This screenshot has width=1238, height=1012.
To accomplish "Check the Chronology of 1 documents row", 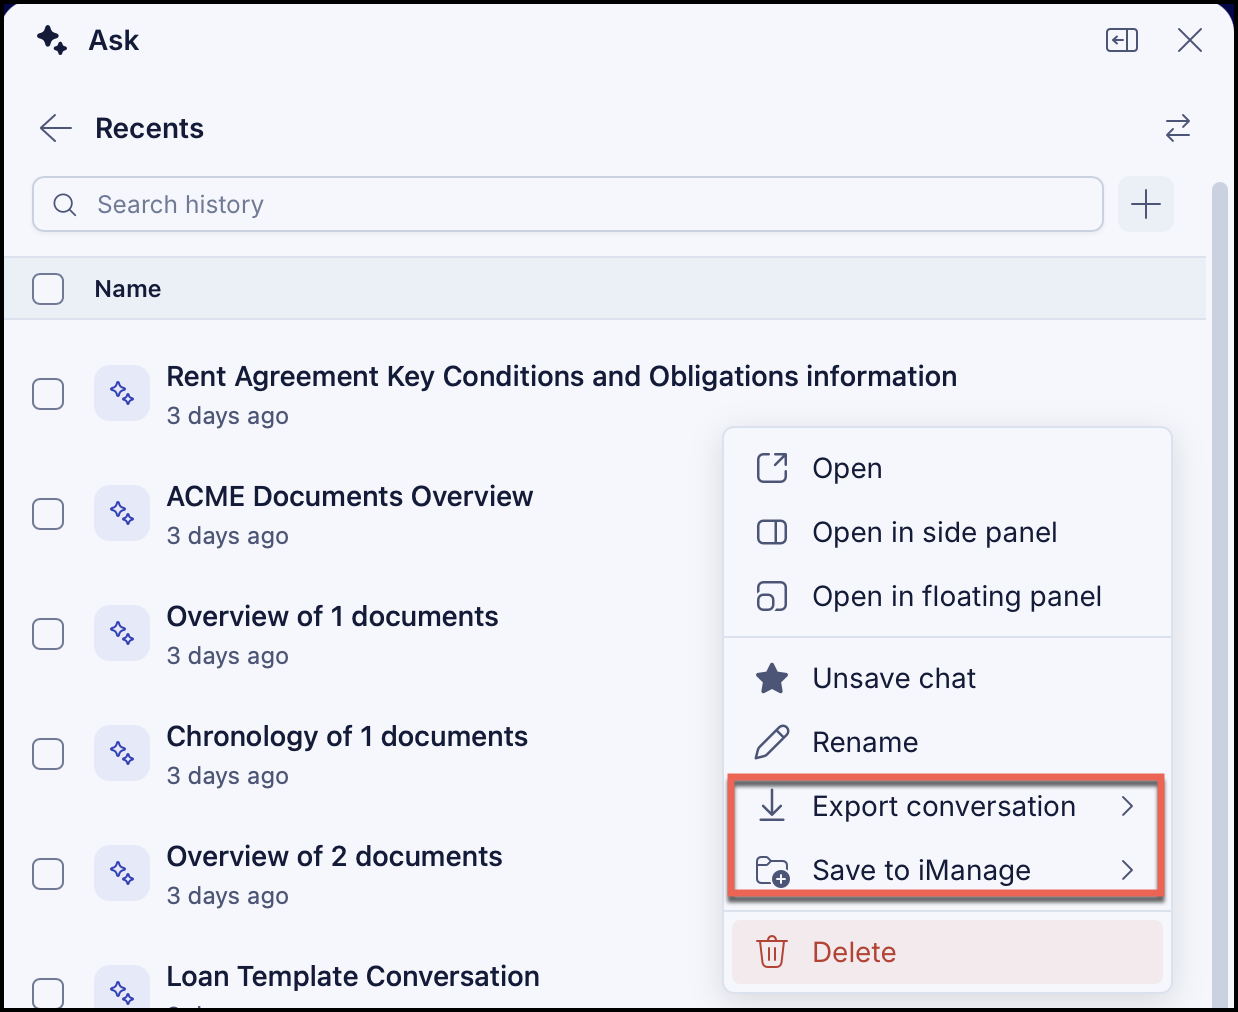I will [48, 754].
